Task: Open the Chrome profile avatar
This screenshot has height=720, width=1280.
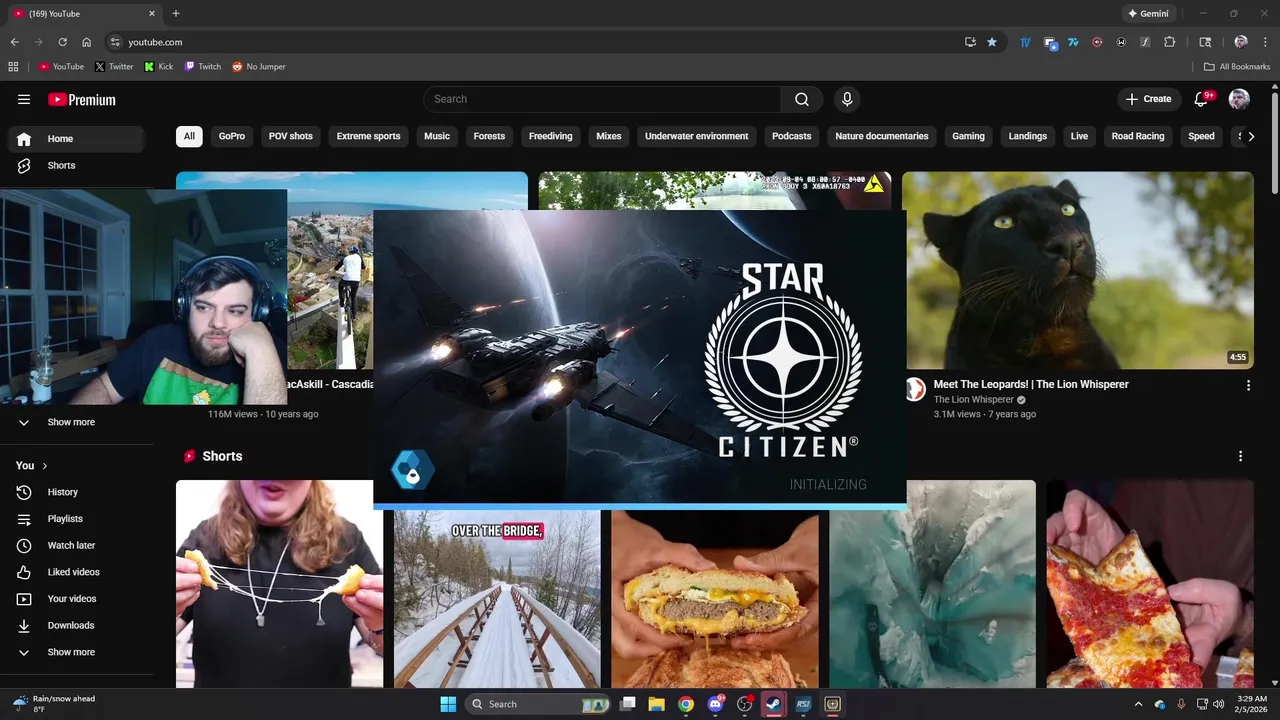Action: coord(1241,42)
